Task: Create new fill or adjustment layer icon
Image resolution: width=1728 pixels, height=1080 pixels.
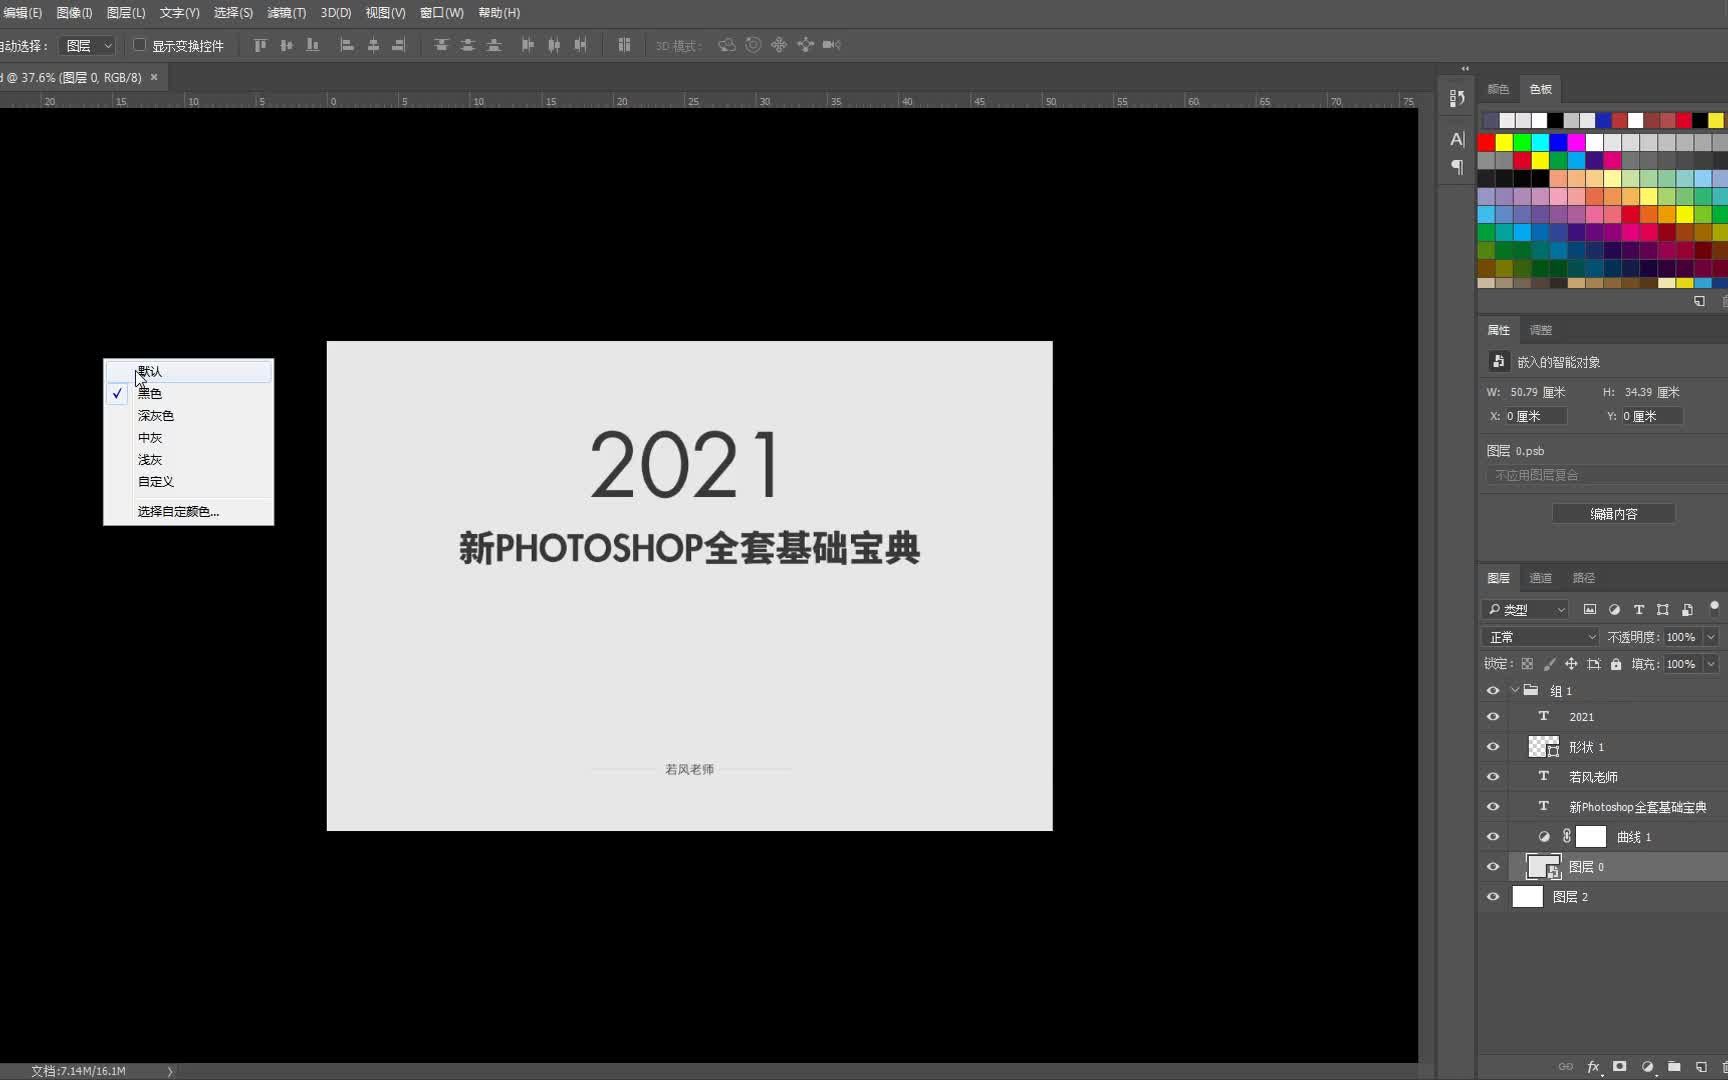Action: (x=1647, y=1067)
